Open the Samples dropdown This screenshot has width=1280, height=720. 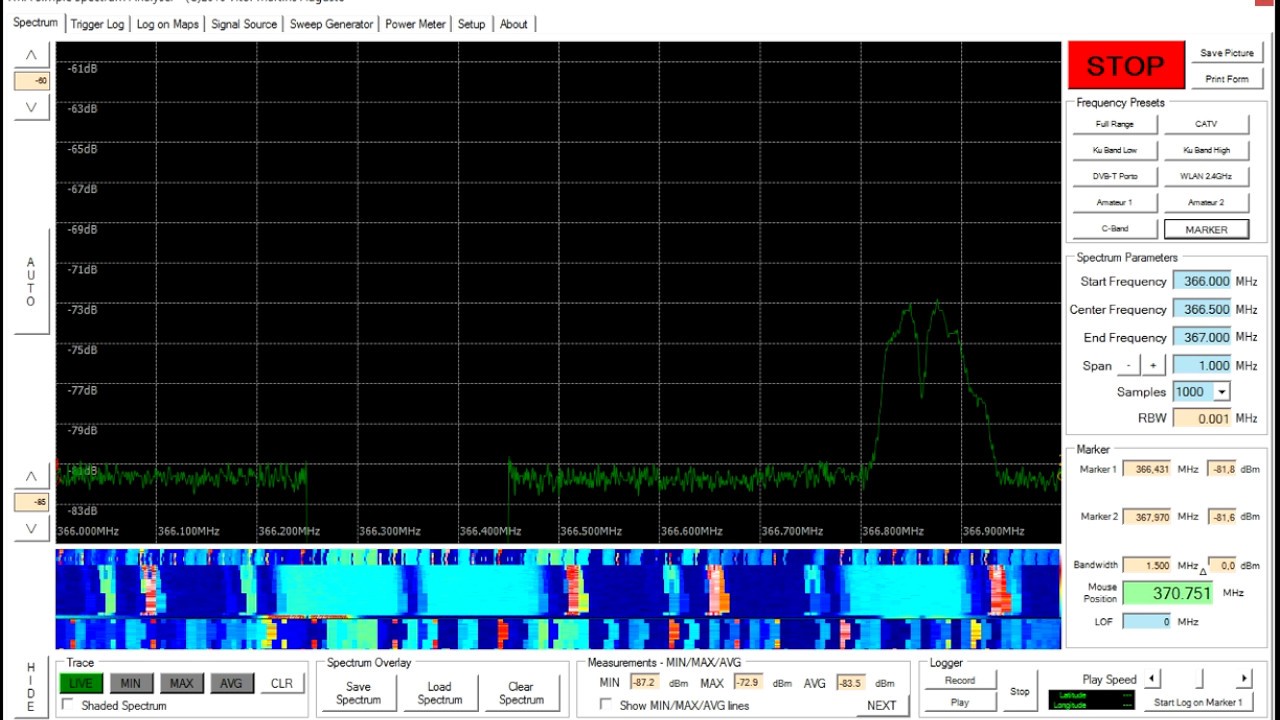click(x=1222, y=392)
